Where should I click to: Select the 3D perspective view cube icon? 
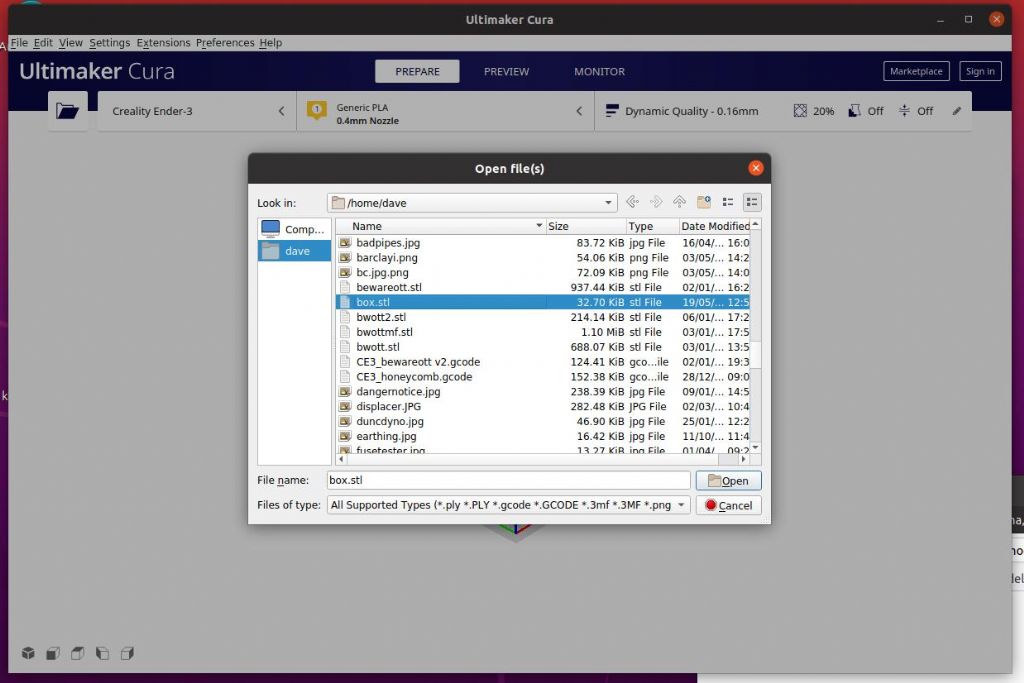click(x=28, y=653)
